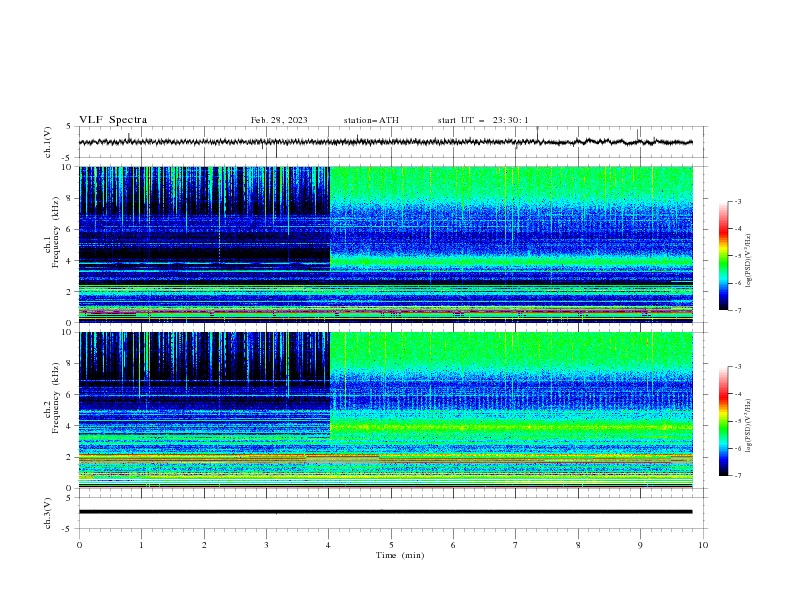The image size is (792, 612).
Task: Click the "-7" label on ch.2 colorbar
Action: (737, 475)
